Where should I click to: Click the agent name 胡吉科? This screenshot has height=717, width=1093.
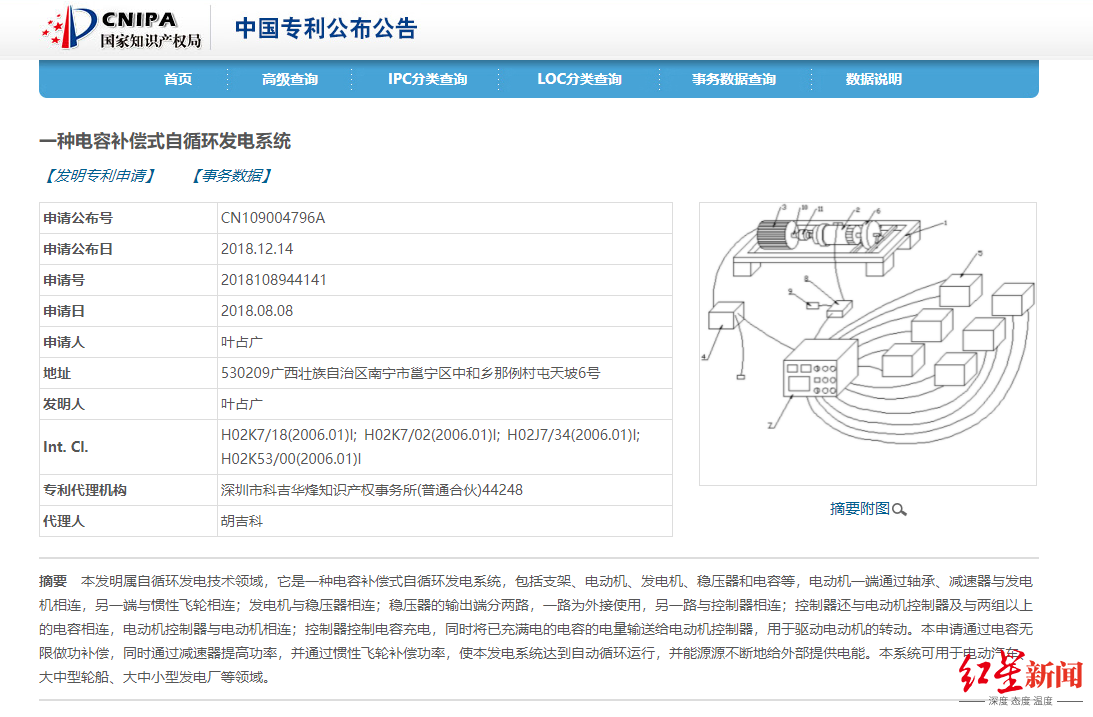click(x=241, y=521)
